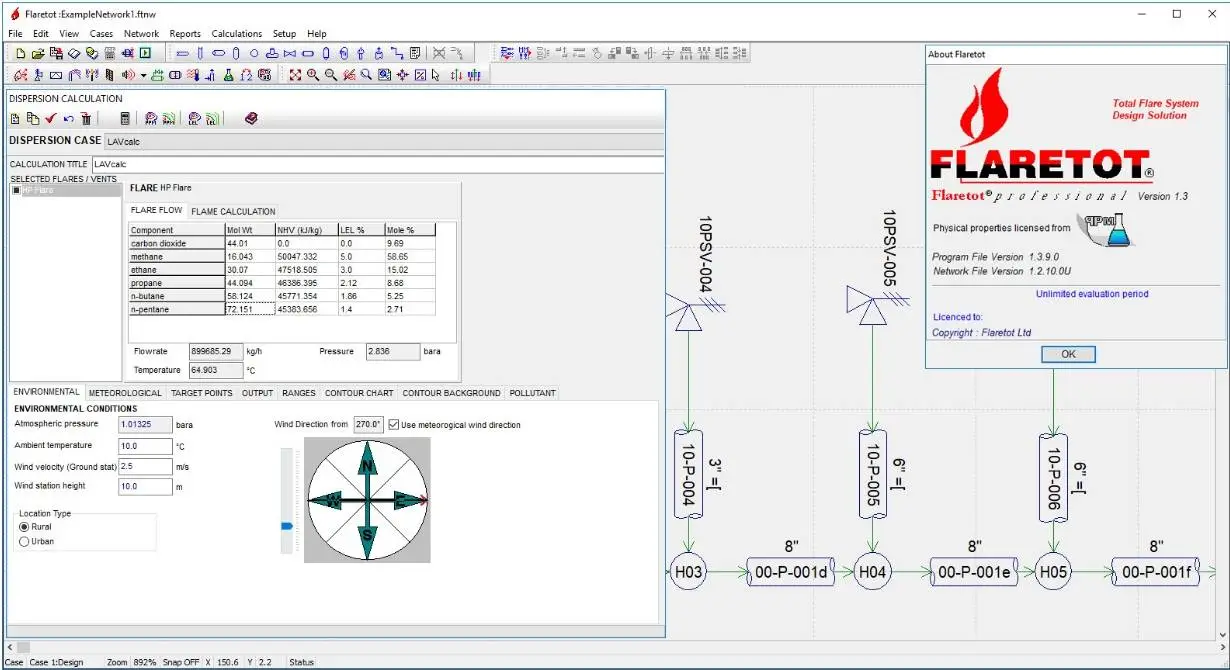Screen dimensions: 1230x670
Task: Adjust the blue wind direction slider
Action: 287,525
